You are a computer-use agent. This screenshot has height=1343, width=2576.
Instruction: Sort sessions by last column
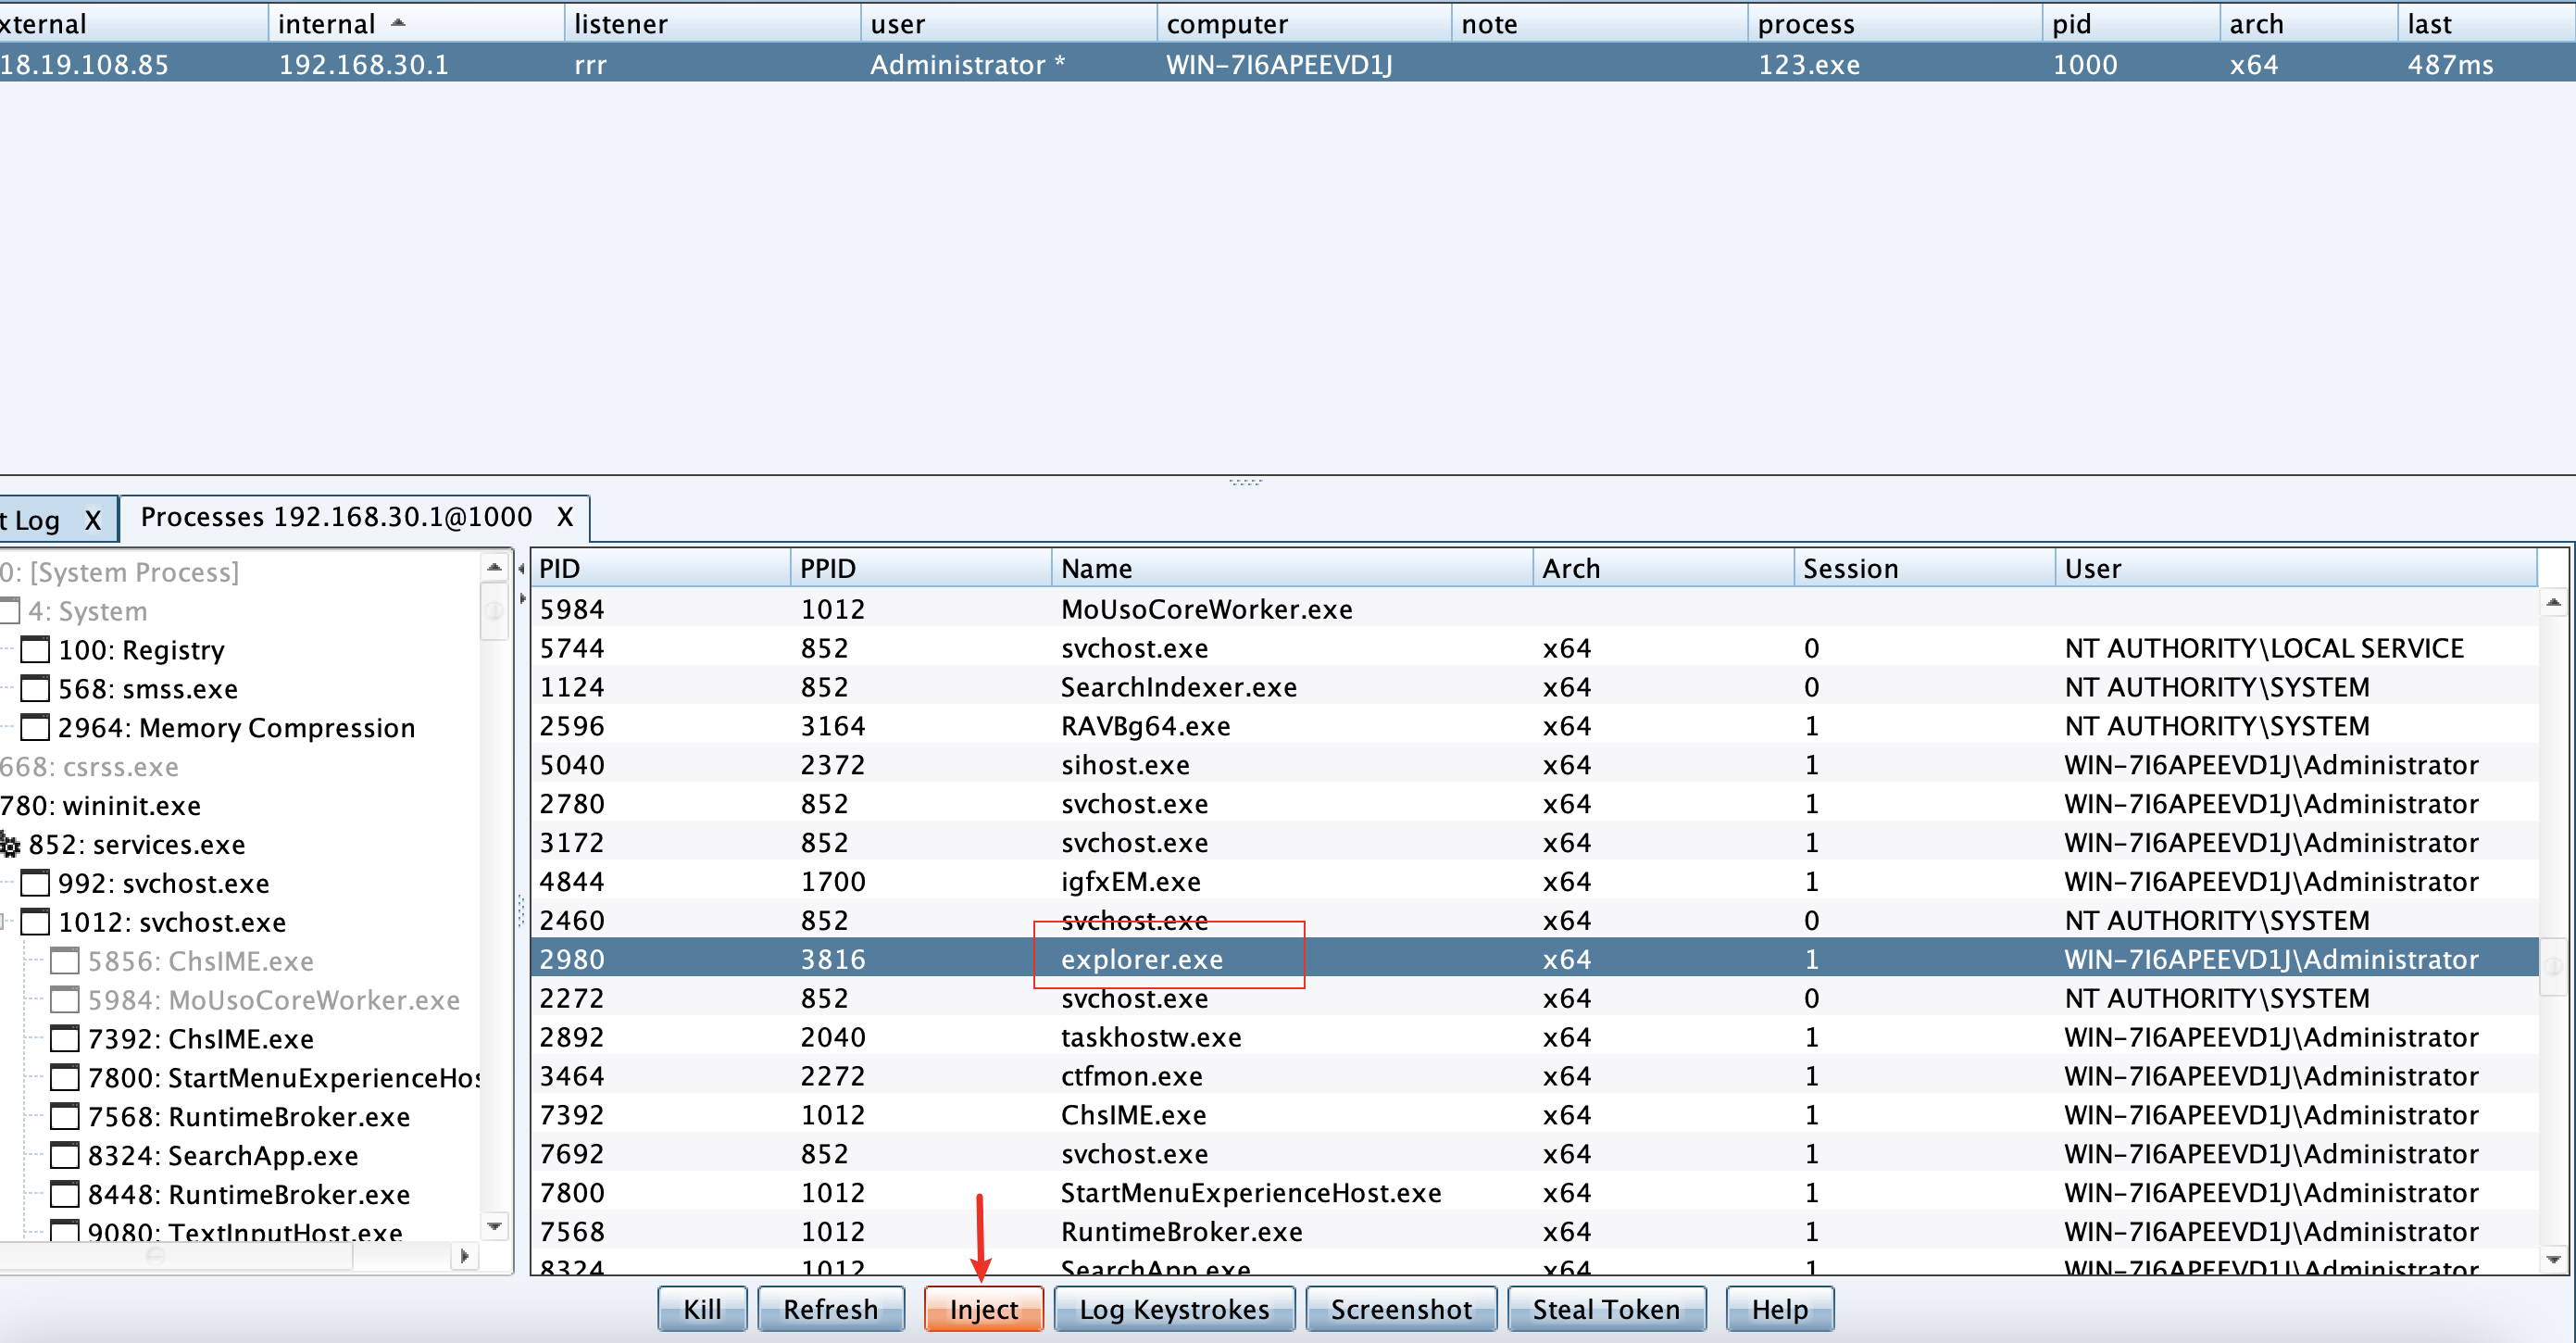click(x=2486, y=23)
